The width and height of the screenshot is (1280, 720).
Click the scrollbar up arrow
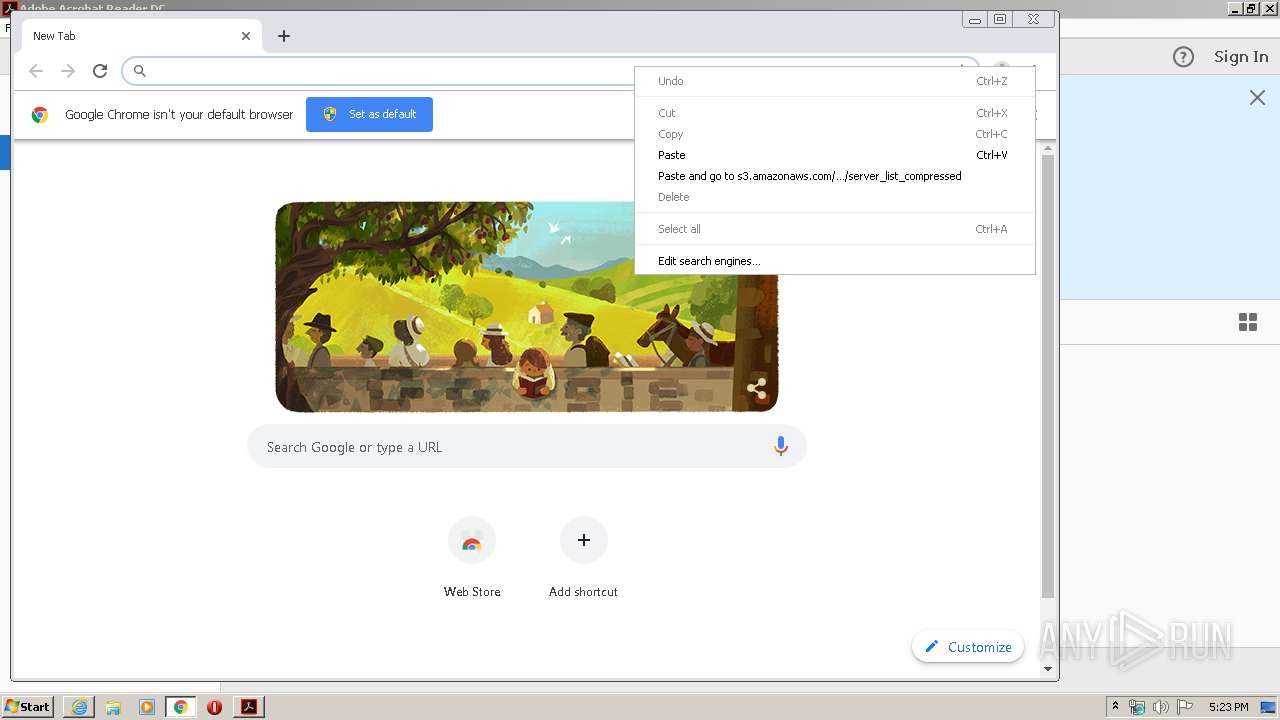[1048, 148]
